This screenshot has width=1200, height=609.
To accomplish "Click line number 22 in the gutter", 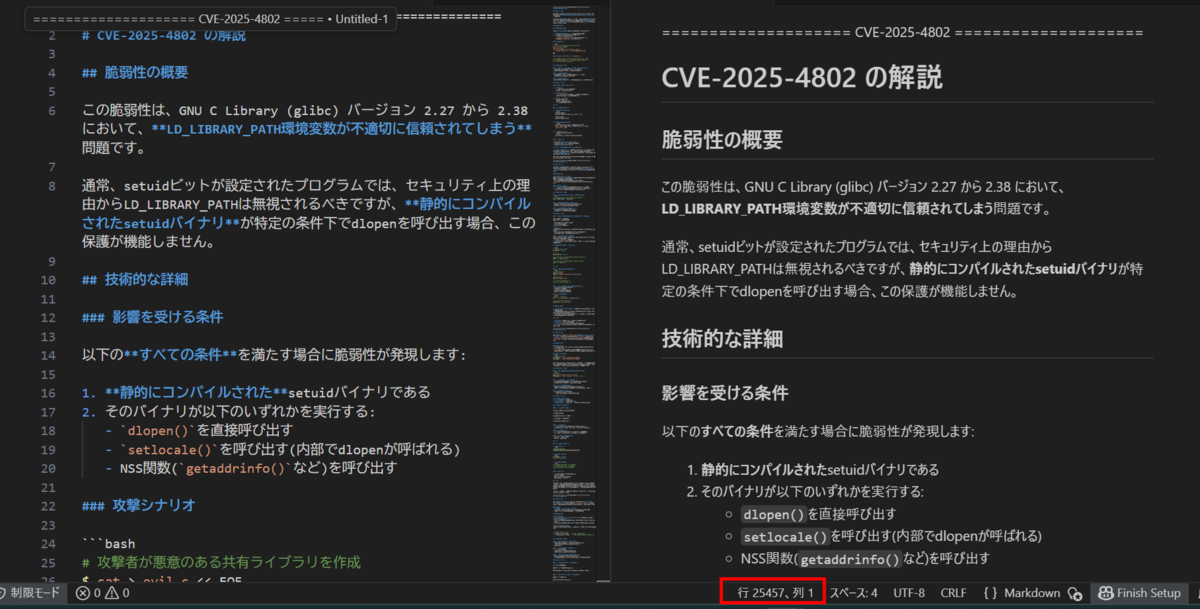I will coord(48,504).
